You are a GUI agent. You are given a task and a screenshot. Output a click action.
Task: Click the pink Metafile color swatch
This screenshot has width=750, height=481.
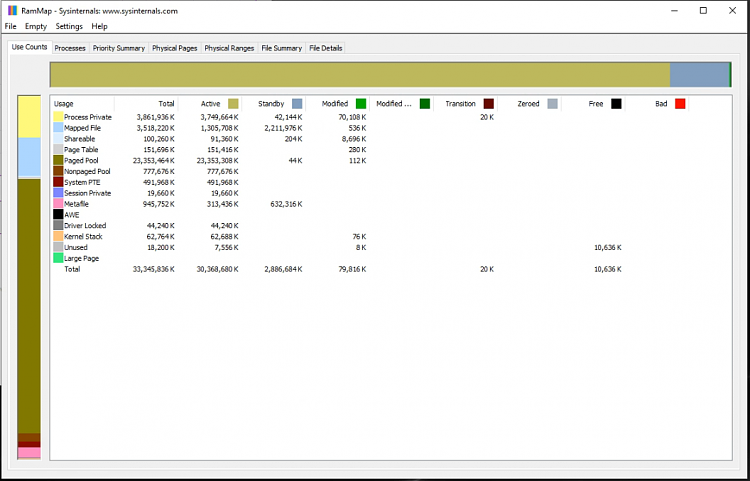click(x=58, y=204)
